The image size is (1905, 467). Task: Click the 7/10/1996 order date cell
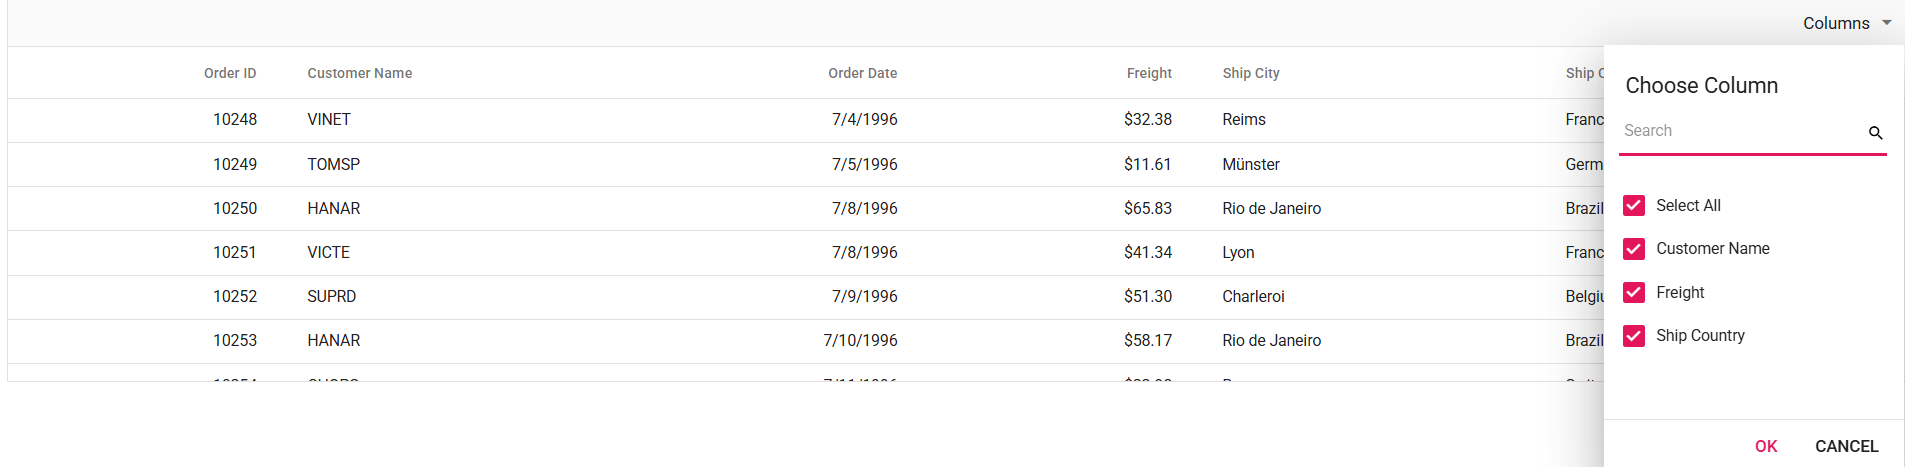point(860,340)
